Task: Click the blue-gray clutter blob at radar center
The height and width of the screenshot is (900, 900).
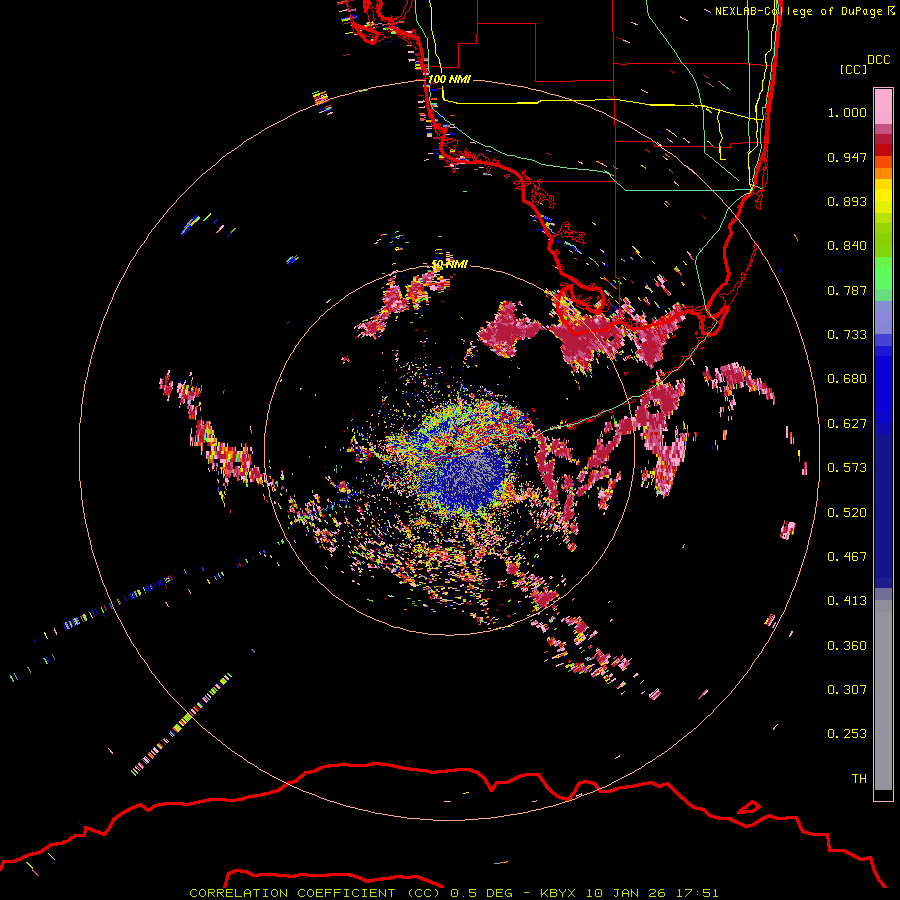Action: click(462, 476)
